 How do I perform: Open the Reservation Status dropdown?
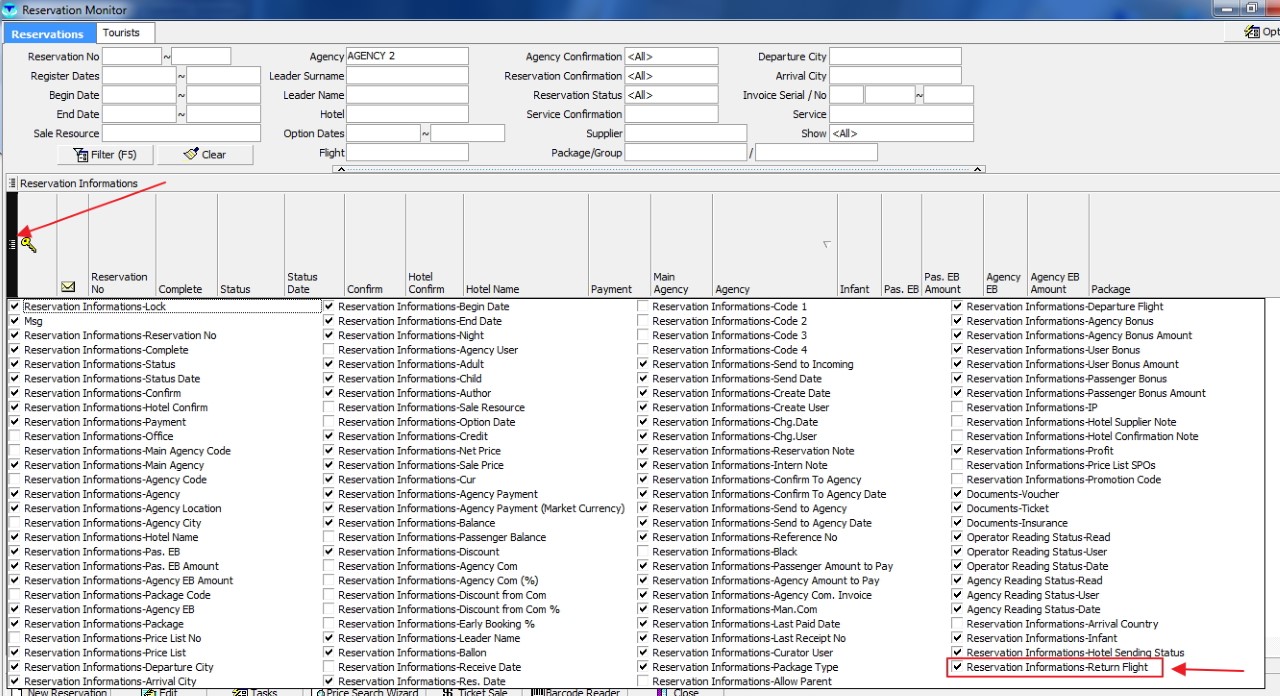tap(671, 95)
